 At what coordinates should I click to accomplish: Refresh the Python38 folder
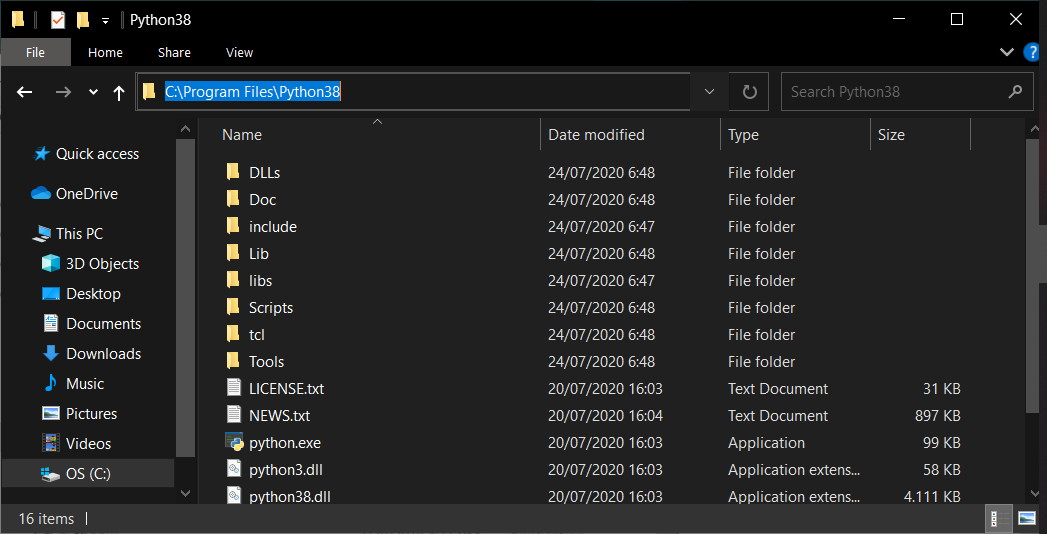tap(749, 91)
